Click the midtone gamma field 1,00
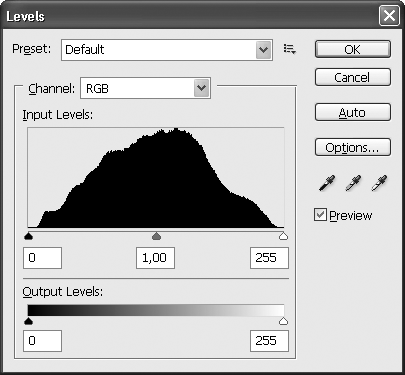The image size is (405, 375). 155,258
